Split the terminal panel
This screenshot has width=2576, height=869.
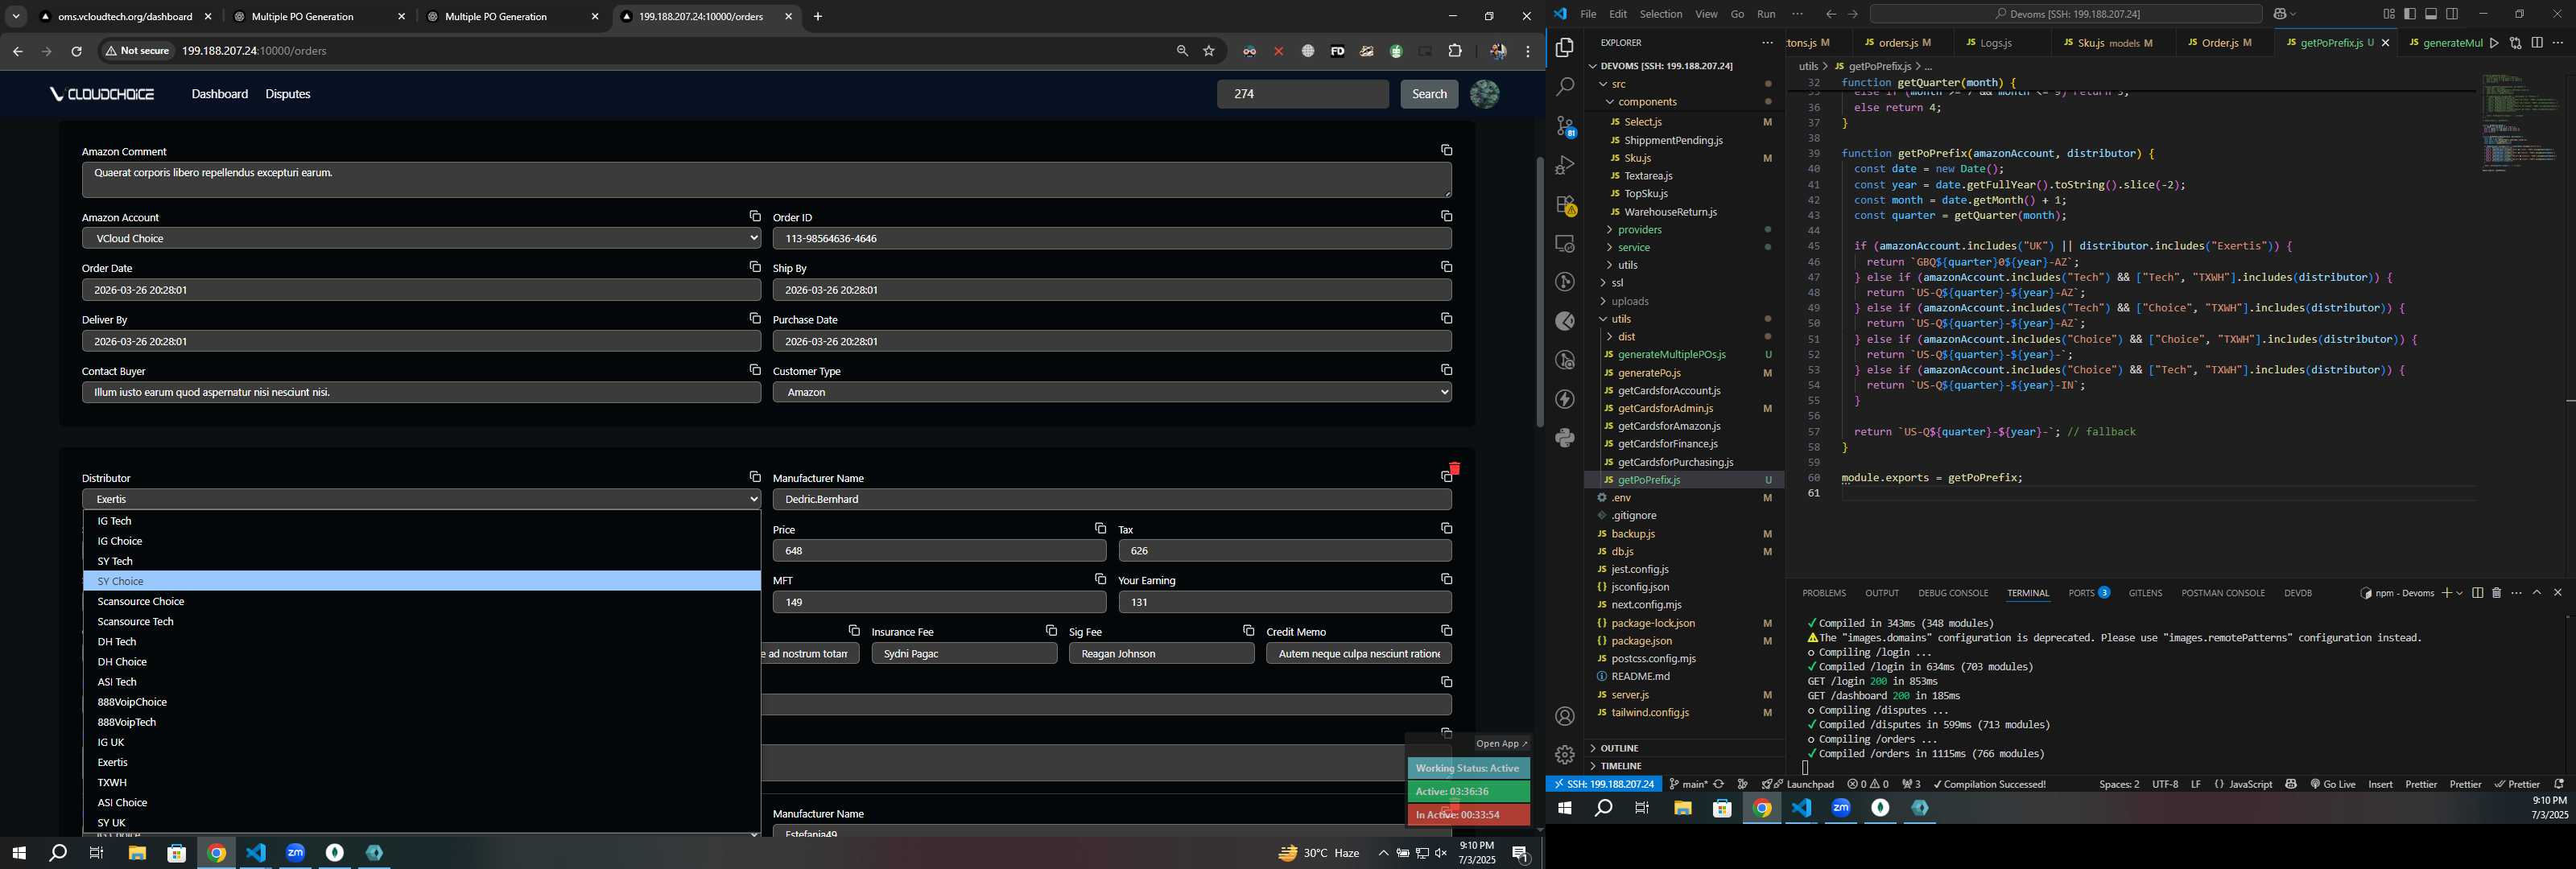pyautogui.click(x=2477, y=593)
